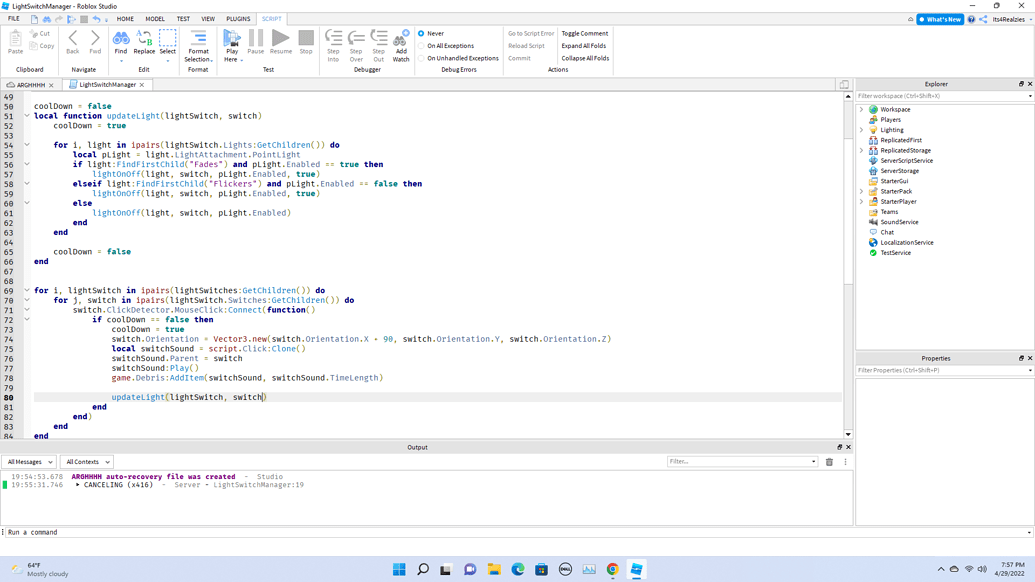The height and width of the screenshot is (582, 1035).
Task: Click the Find binoculars icon
Action: (121, 39)
